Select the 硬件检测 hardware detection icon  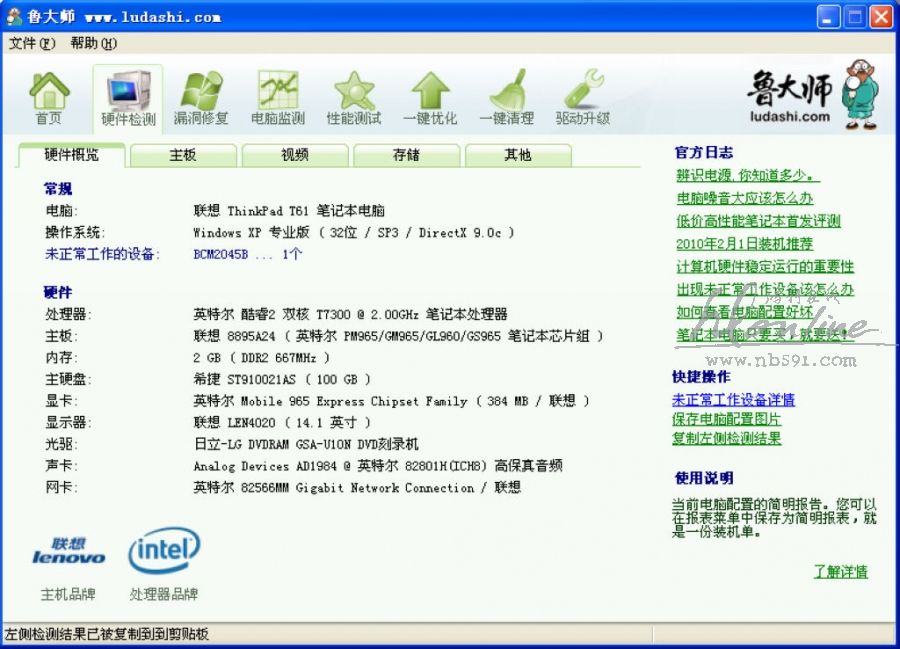[x=128, y=98]
